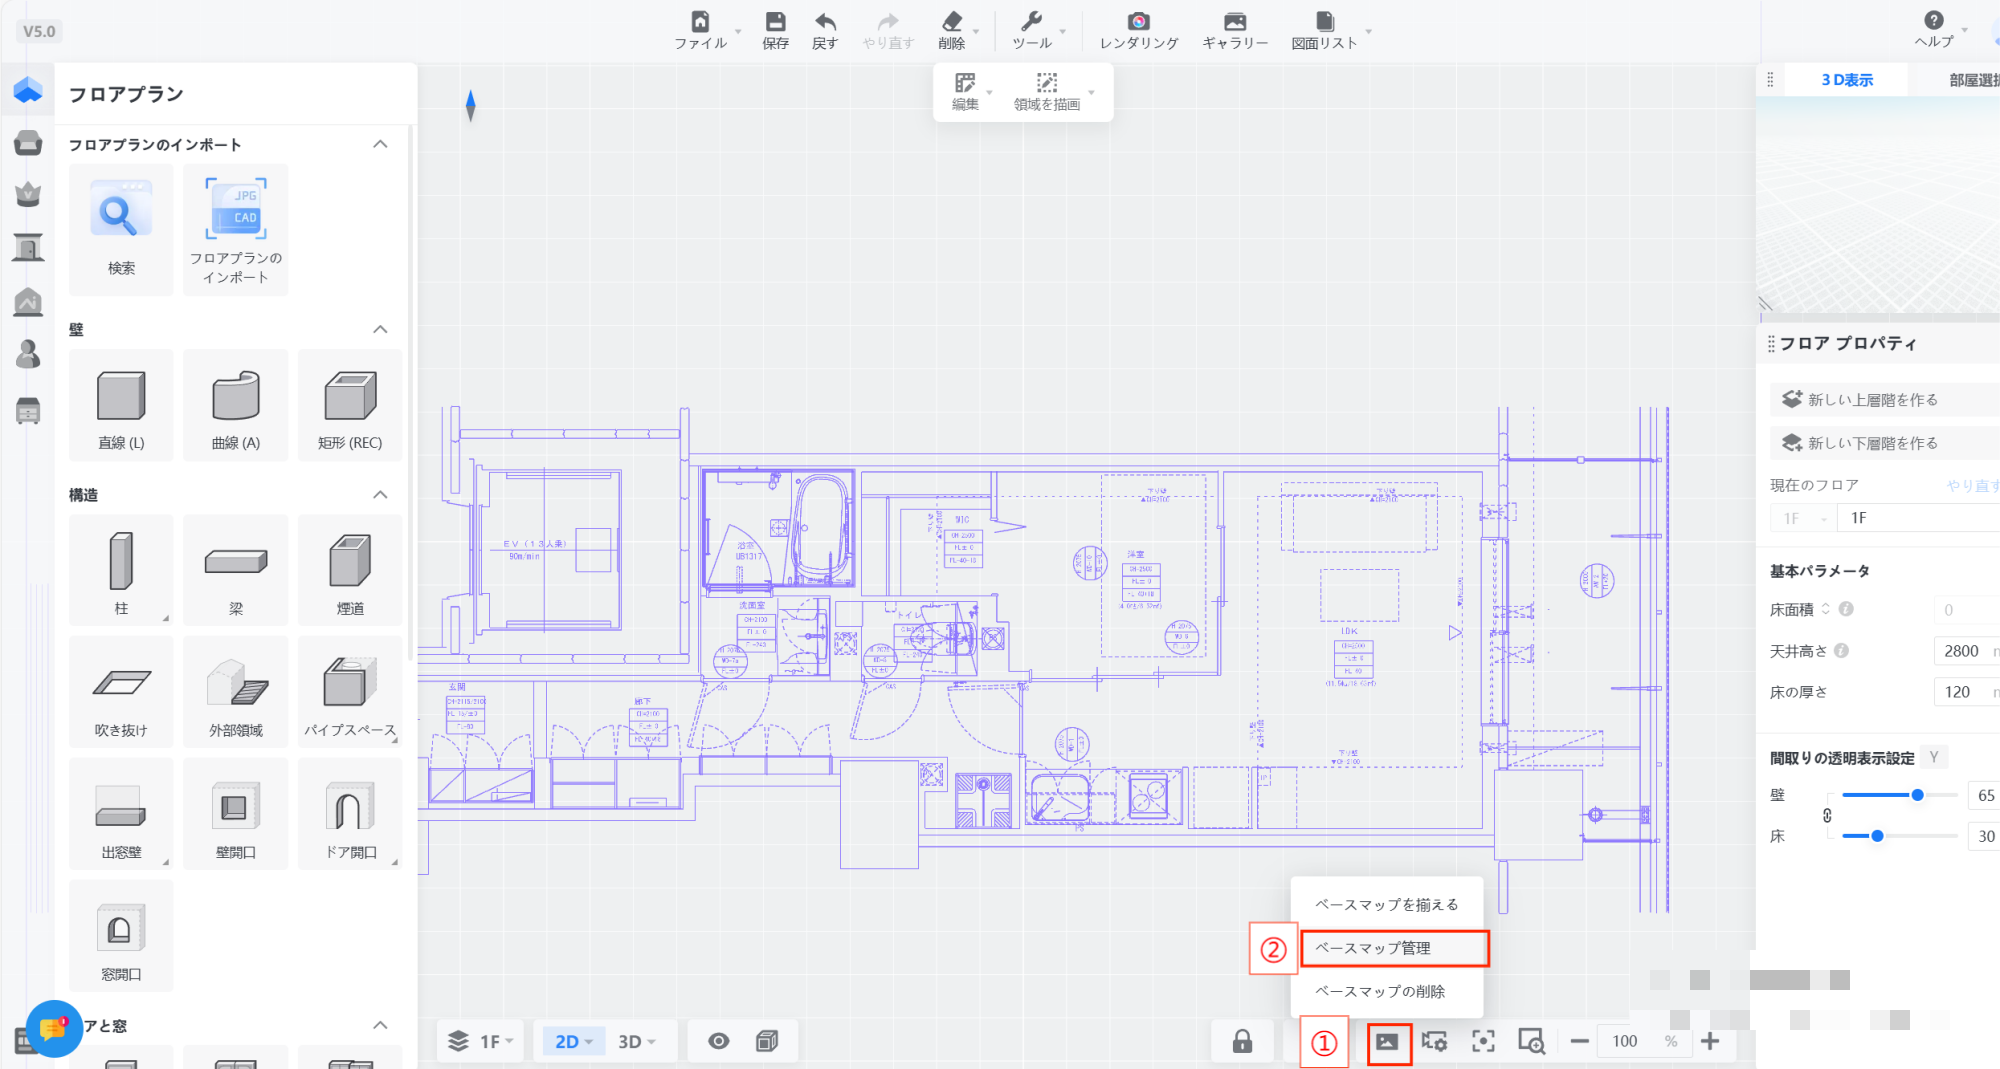Select the 梁 beam tool
Screen dimensions: 2000x1069
[x=236, y=570]
